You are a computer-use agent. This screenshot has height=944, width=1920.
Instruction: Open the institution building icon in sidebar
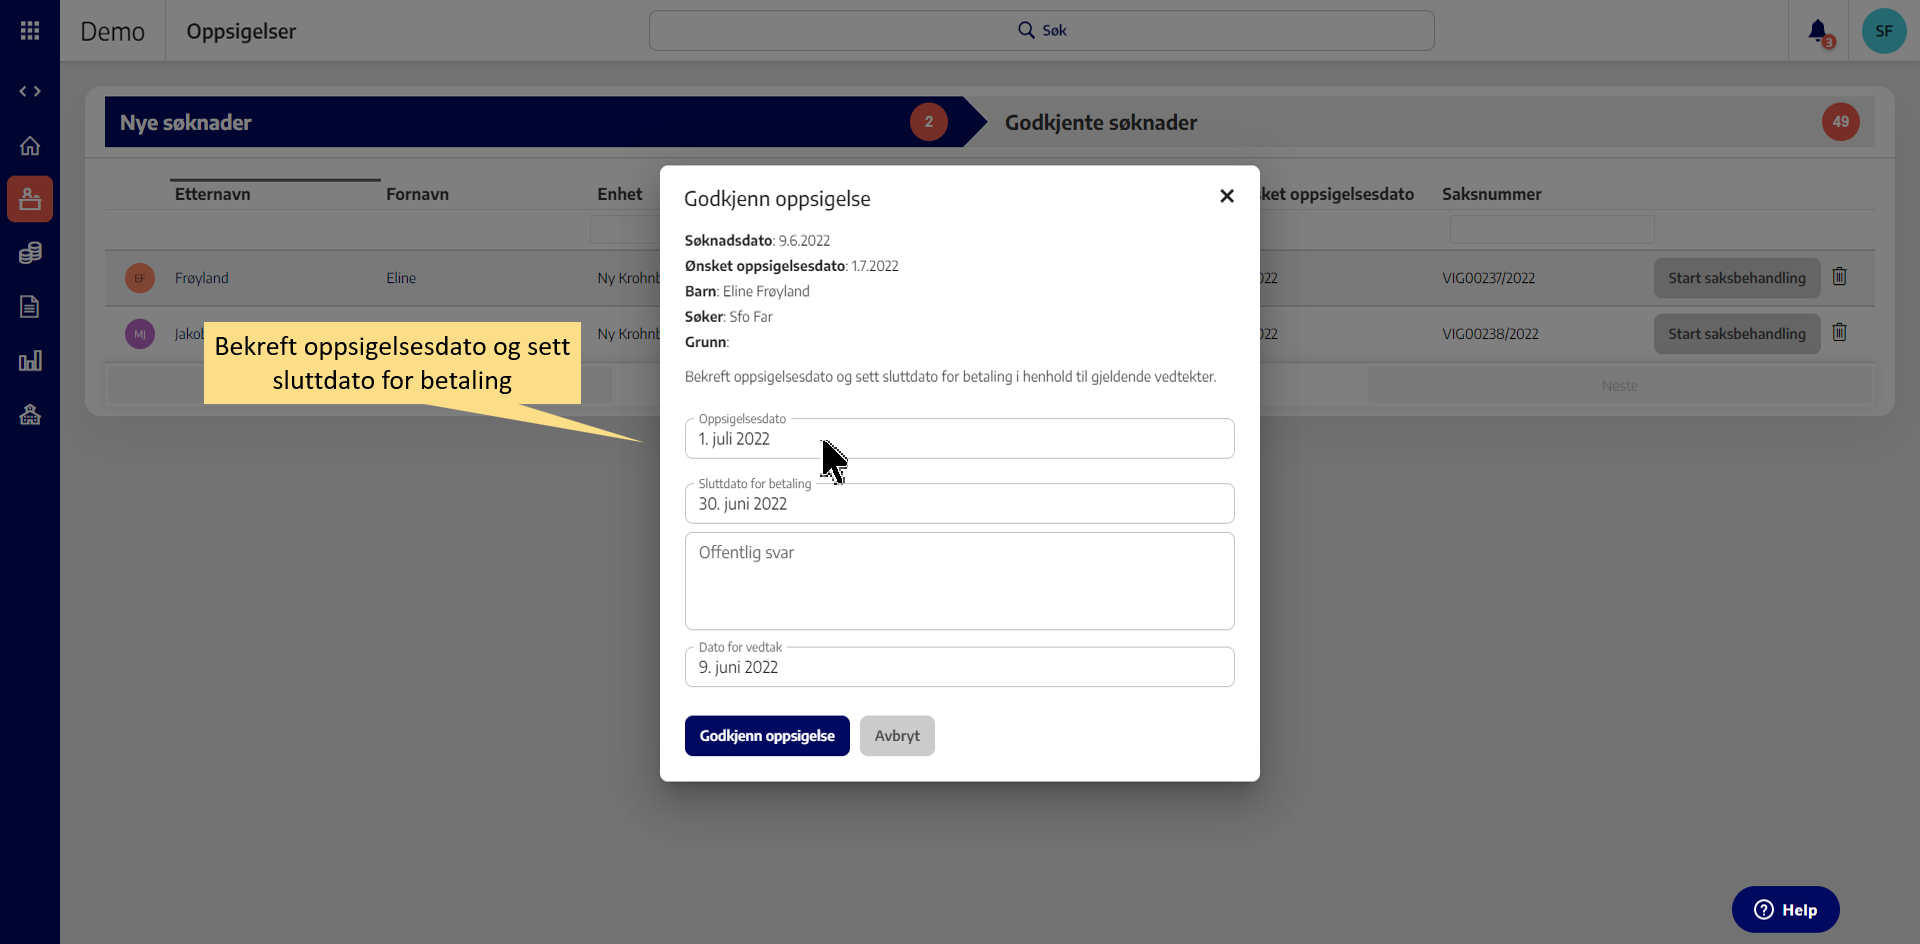click(x=30, y=415)
